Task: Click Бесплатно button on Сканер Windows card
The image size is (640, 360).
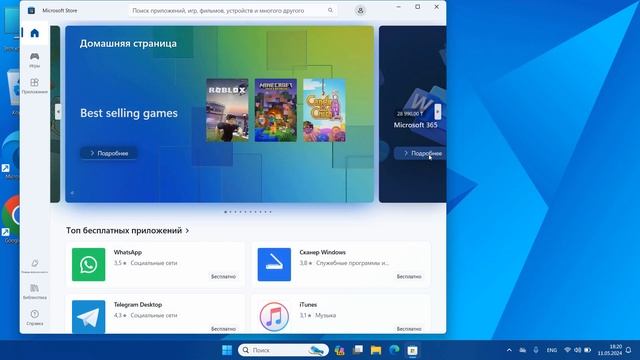Action: (x=409, y=276)
